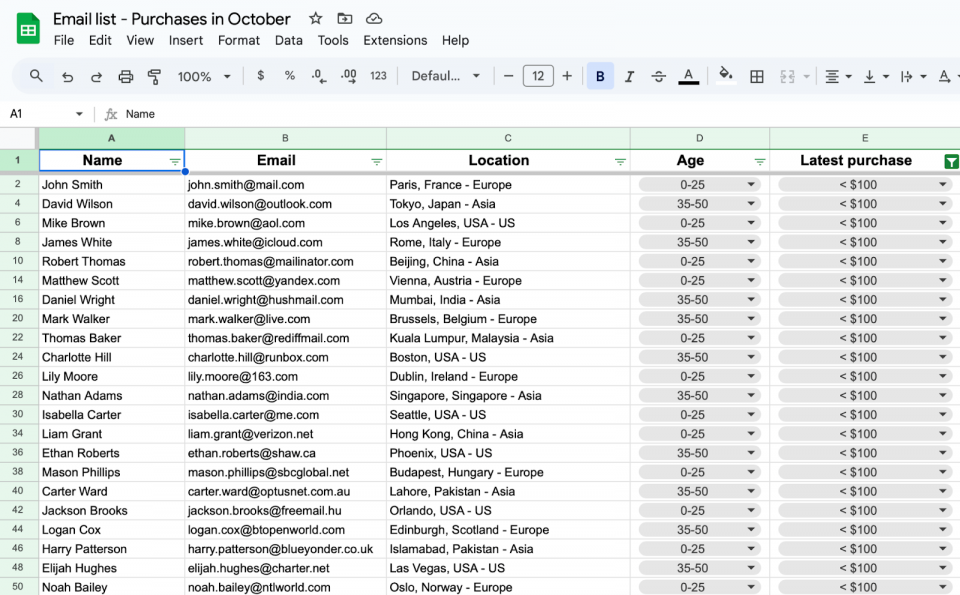
Task: Star this spreadsheet
Action: point(315,18)
